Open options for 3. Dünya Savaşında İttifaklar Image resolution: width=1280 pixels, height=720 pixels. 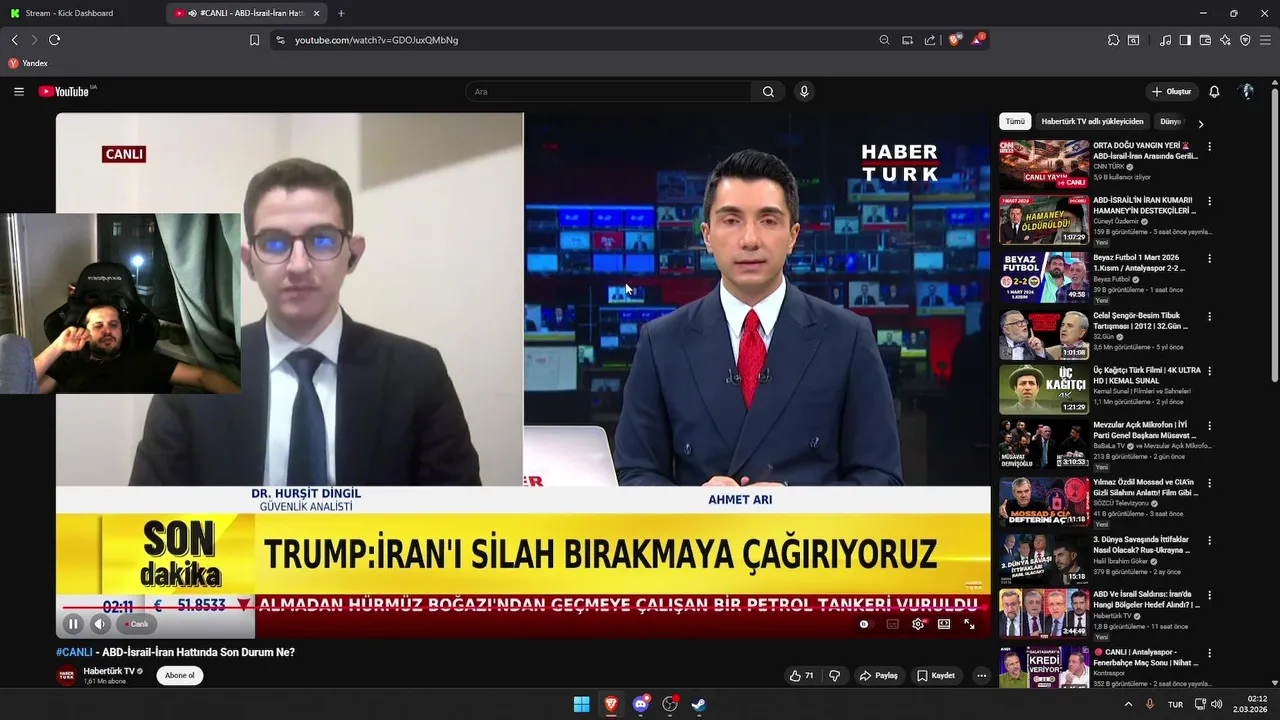[1209, 540]
